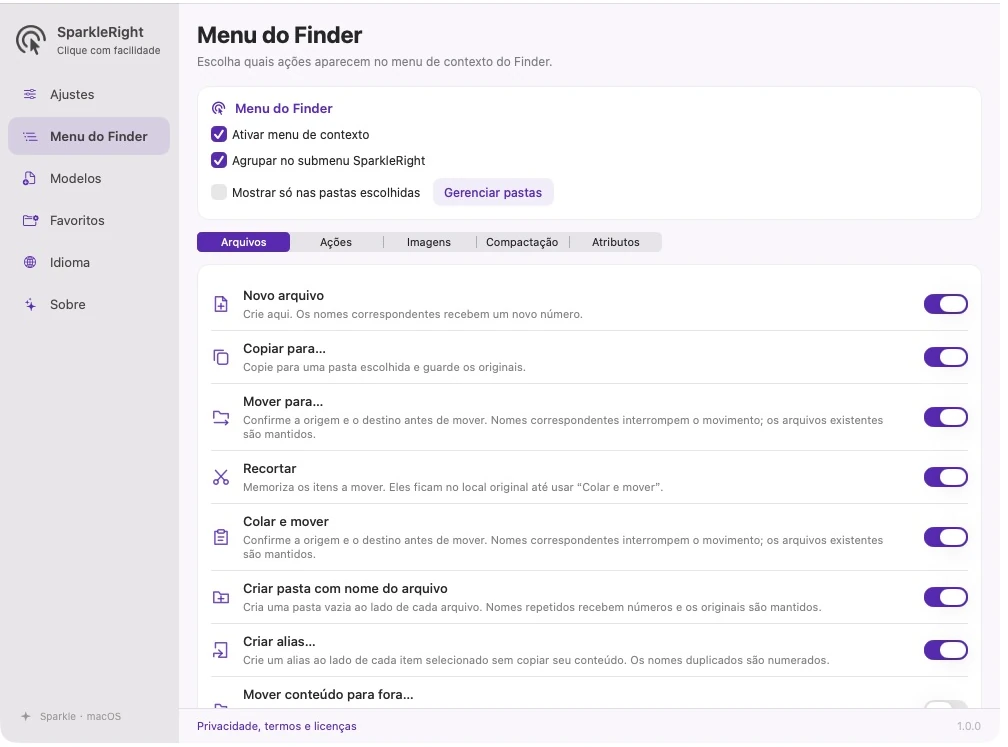Click the Copiar para... title text

point(284,348)
